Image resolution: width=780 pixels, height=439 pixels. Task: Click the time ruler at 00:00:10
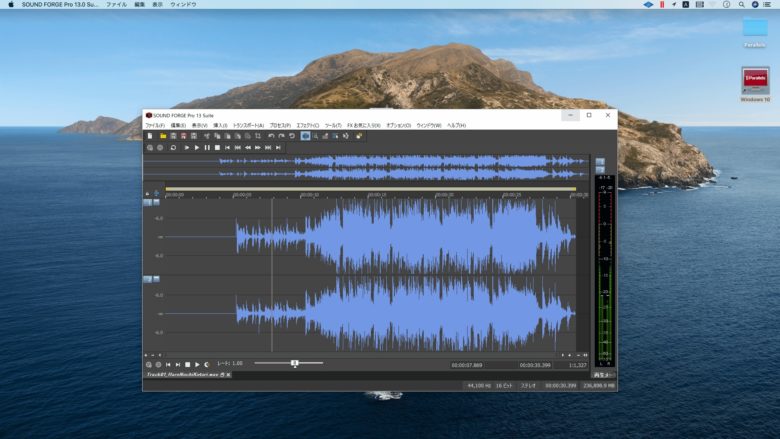click(x=309, y=195)
